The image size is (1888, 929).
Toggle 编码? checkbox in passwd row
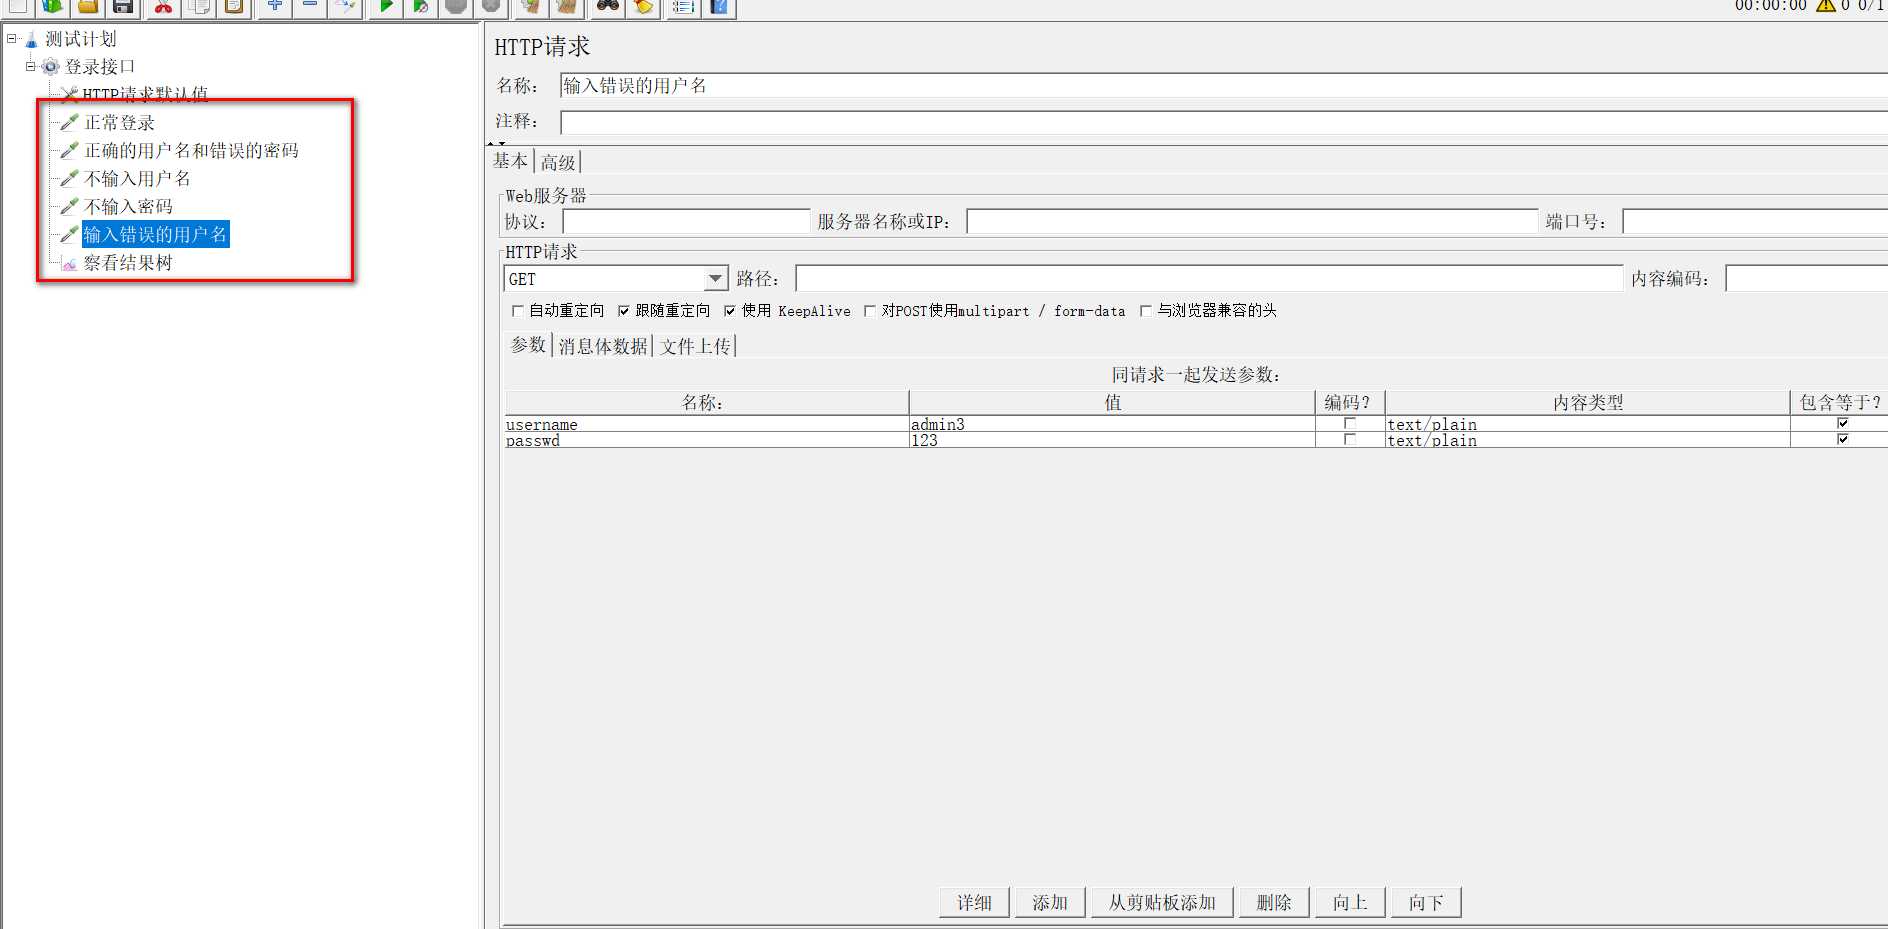click(1349, 440)
